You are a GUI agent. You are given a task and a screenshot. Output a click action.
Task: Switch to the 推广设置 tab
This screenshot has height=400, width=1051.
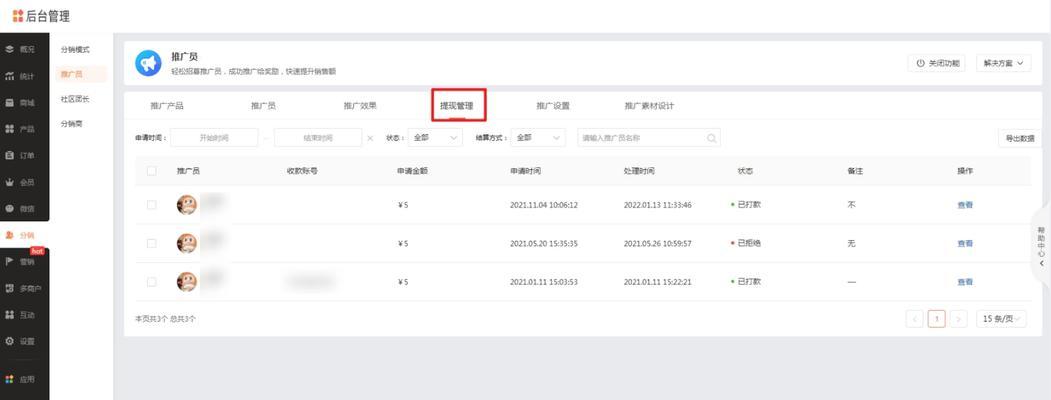(553, 106)
